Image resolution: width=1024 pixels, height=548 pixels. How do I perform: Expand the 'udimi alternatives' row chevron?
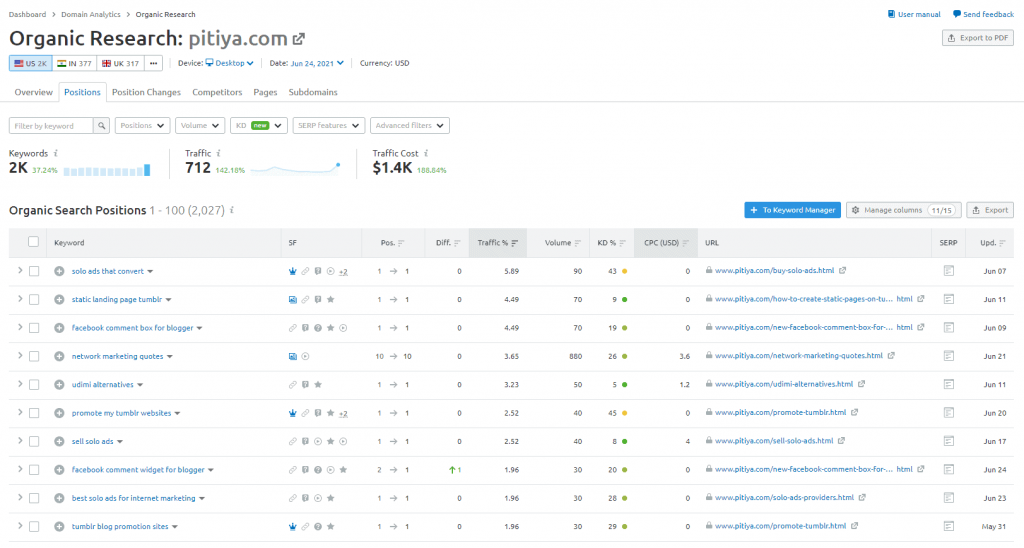click(20, 384)
